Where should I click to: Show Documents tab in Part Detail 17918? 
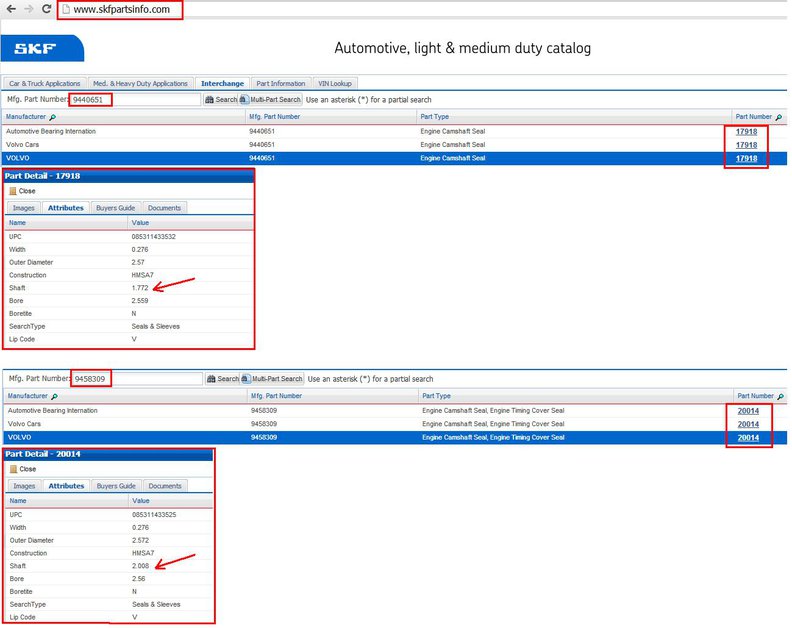point(164,208)
